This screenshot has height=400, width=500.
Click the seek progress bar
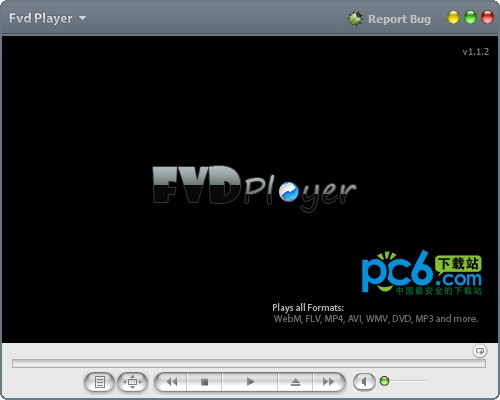[249, 363]
